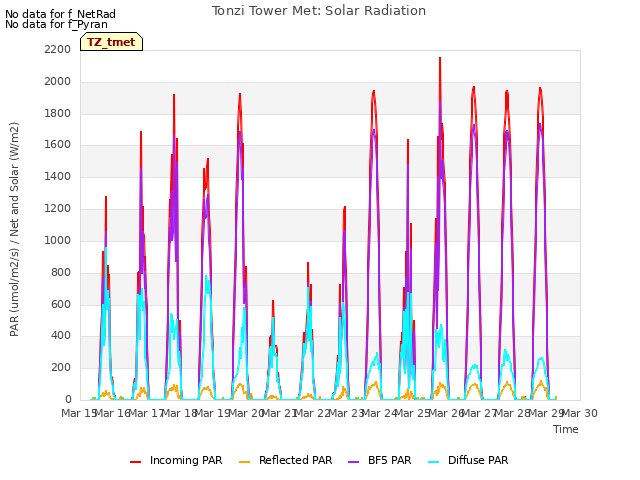This screenshot has height=480, width=640.
Task: Click the PAR / Net and Solar y-axis title
Action: [14, 229]
